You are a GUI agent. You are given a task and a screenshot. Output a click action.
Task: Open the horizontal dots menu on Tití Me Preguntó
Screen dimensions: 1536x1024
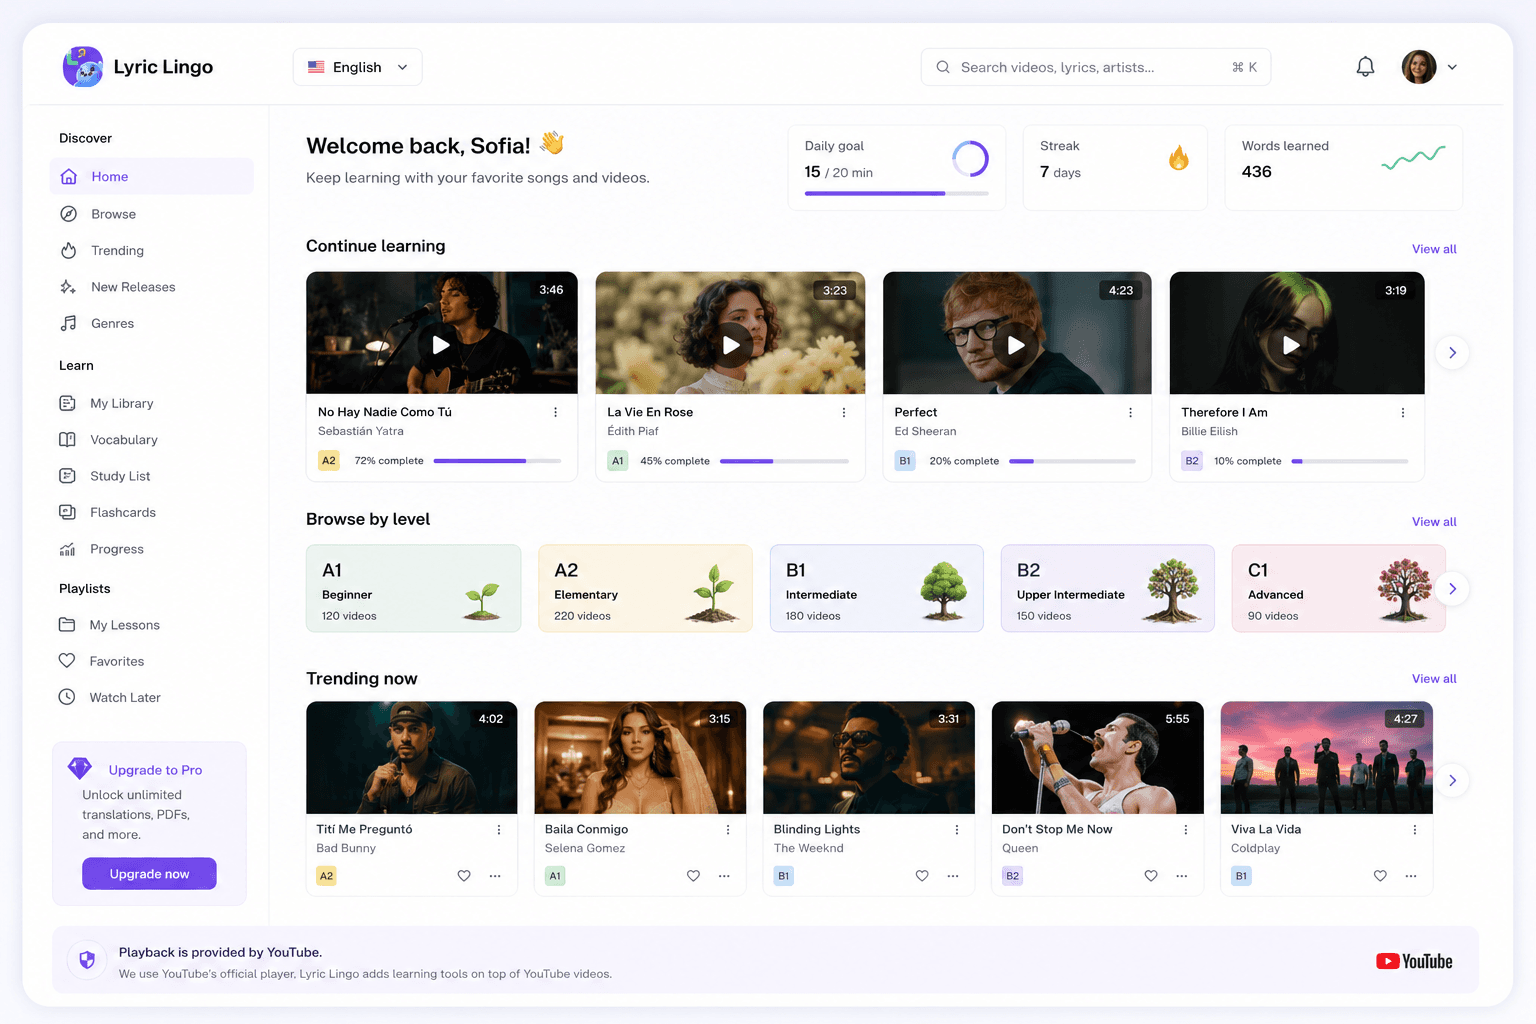point(495,876)
